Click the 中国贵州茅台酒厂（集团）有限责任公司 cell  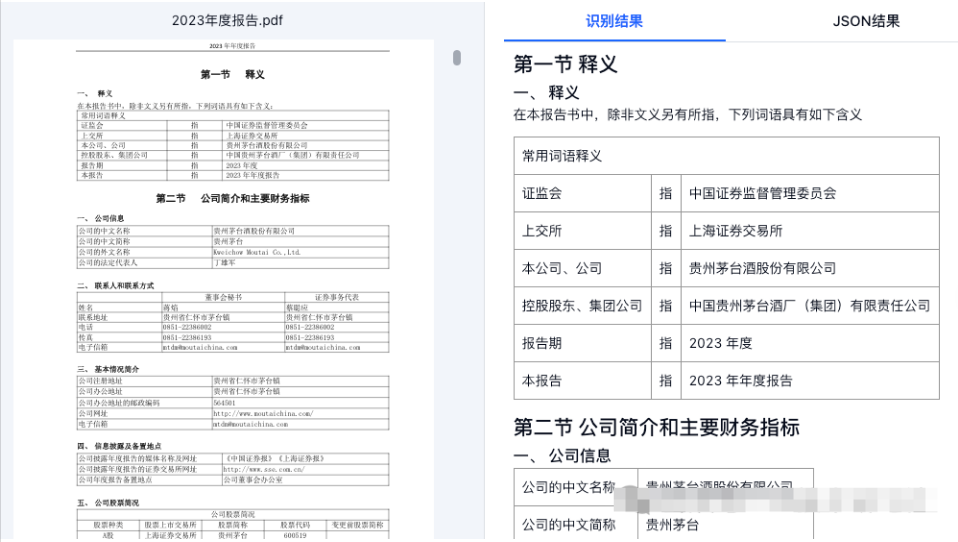[x=810, y=306]
